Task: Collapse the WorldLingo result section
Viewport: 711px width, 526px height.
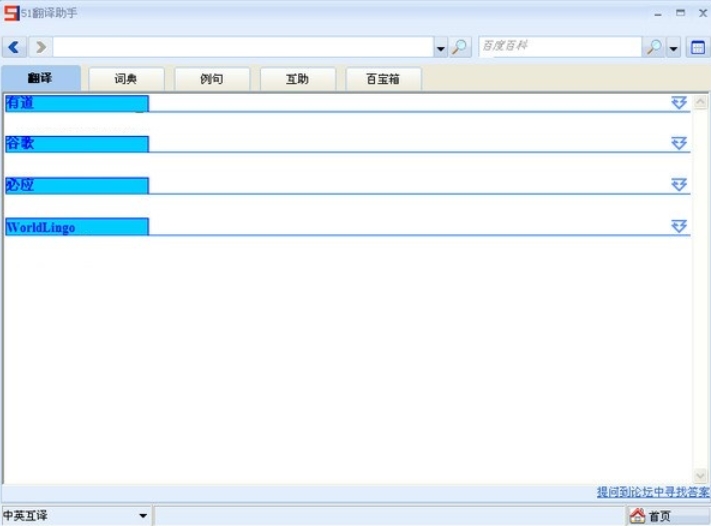Action: (679, 226)
